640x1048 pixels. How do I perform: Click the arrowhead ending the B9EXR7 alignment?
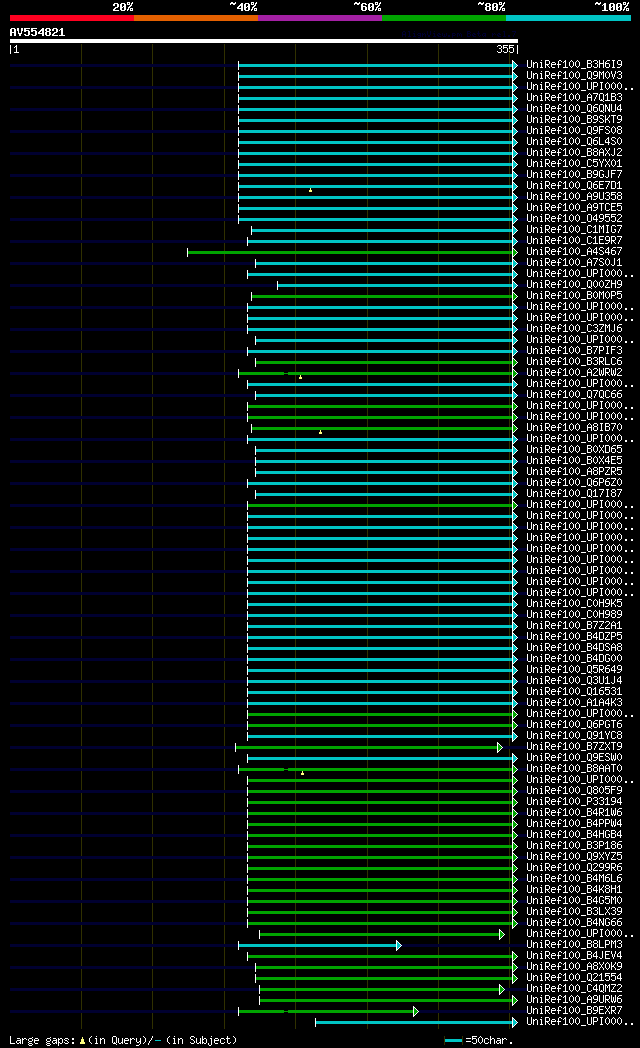416,1011
